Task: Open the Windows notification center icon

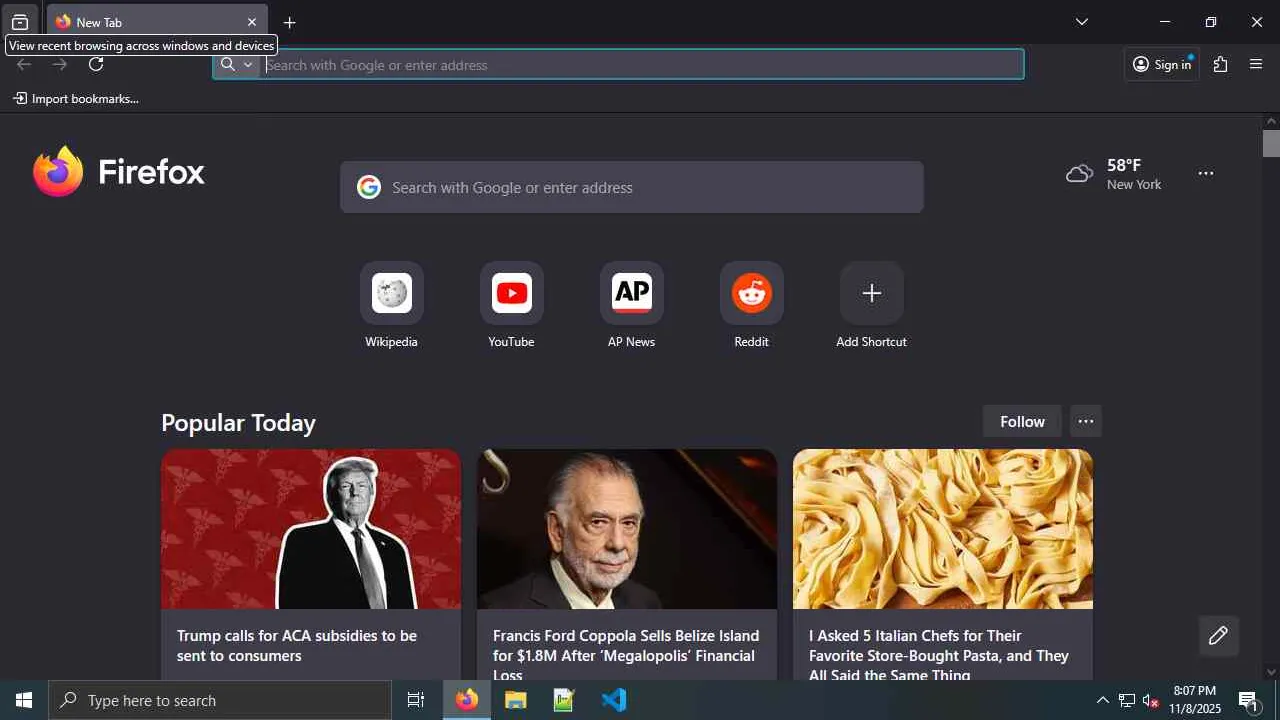Action: (1249, 701)
